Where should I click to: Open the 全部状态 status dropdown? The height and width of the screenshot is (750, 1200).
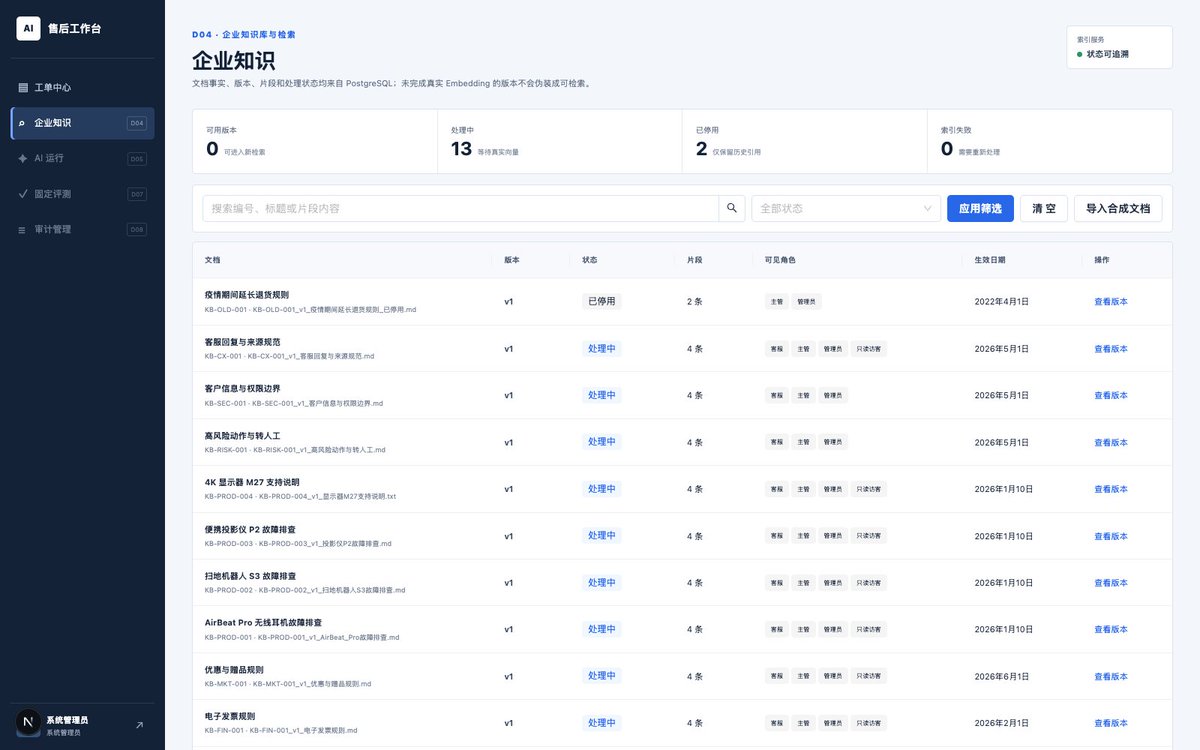[846, 208]
